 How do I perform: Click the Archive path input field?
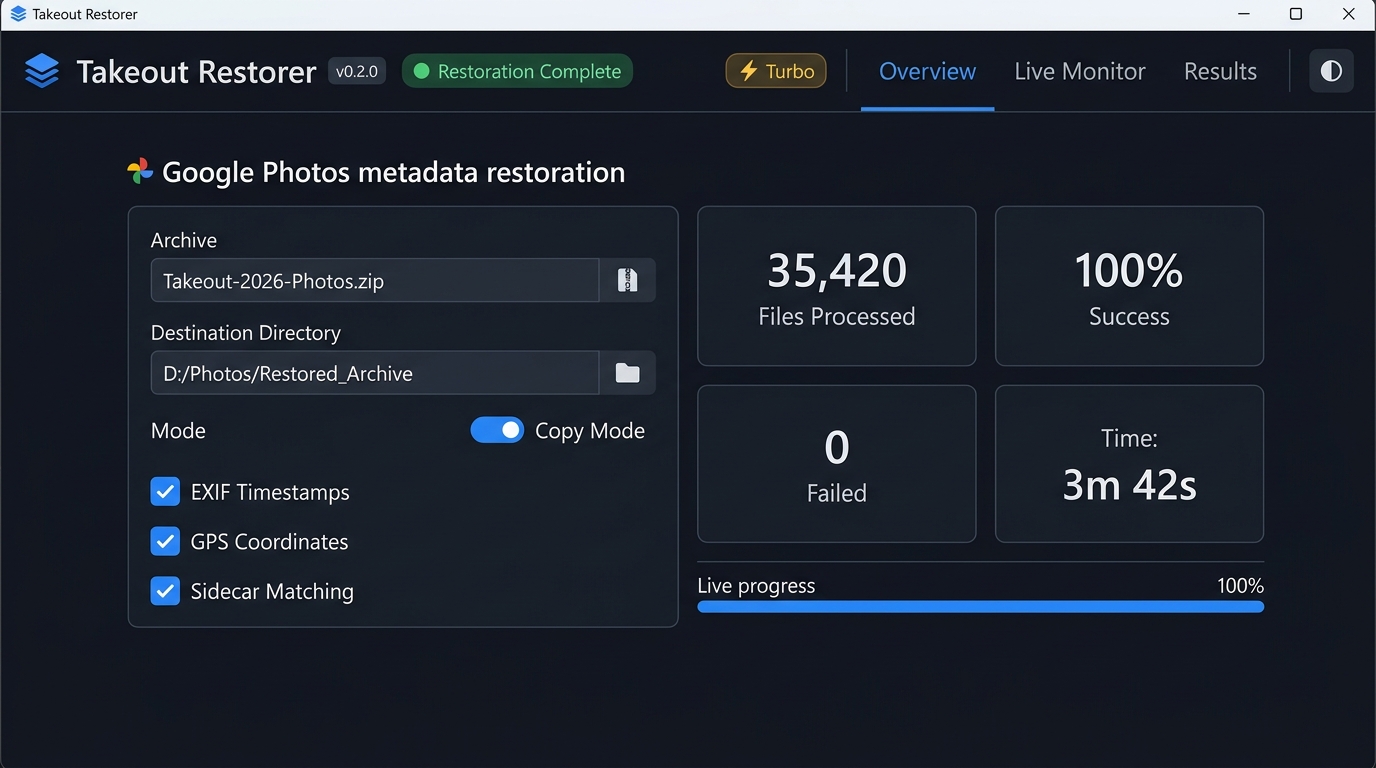375,280
